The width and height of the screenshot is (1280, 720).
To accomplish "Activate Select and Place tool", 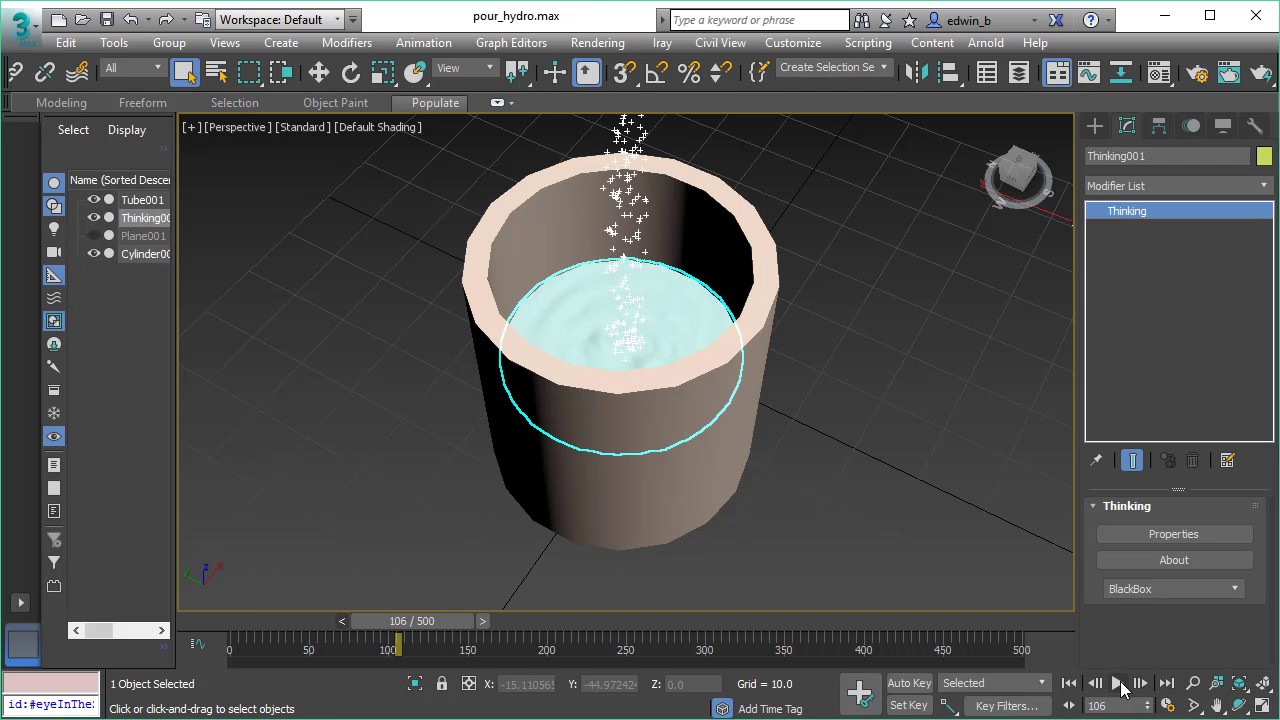I will click(415, 72).
